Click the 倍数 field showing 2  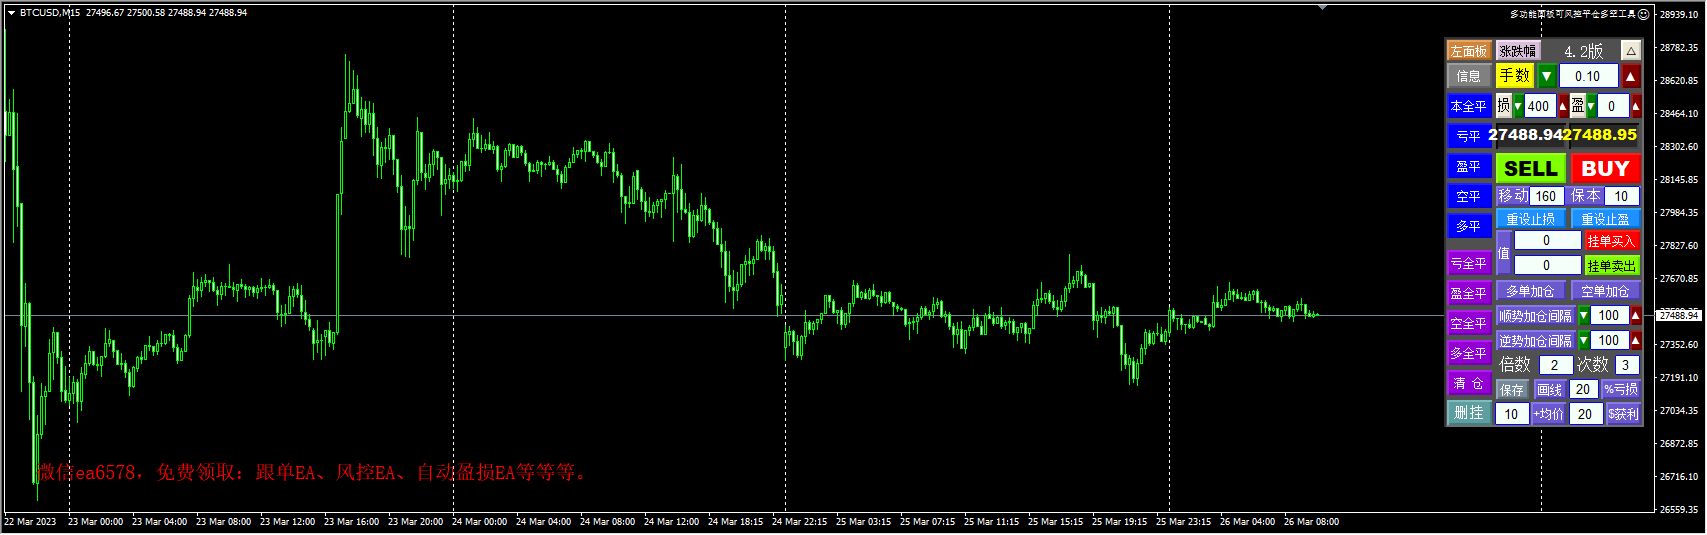(x=1555, y=365)
